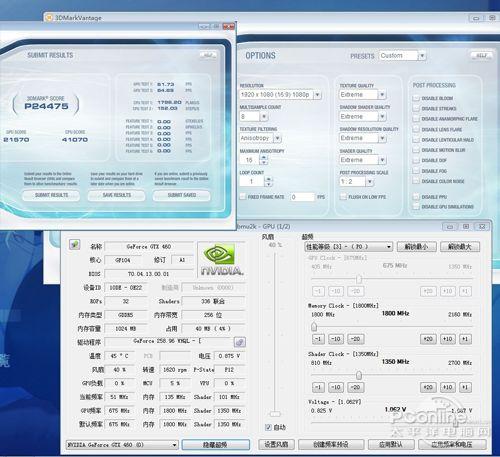Open HELP in the Submit Results window
Screen dimensions: 500x457
click(208, 55)
